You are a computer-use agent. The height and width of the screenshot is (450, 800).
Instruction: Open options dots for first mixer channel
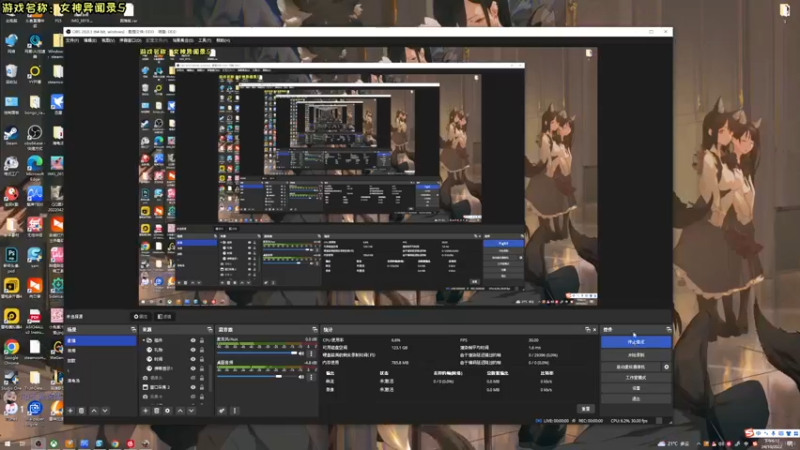(x=311, y=353)
